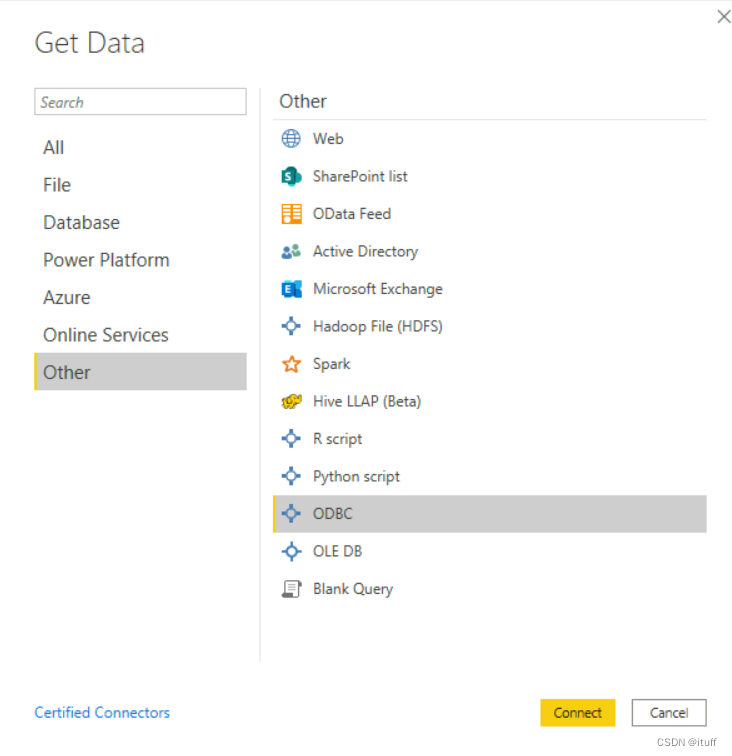This screenshot has height=756, width=732.
Task: Select the Other category
Action: pyautogui.click(x=140, y=372)
